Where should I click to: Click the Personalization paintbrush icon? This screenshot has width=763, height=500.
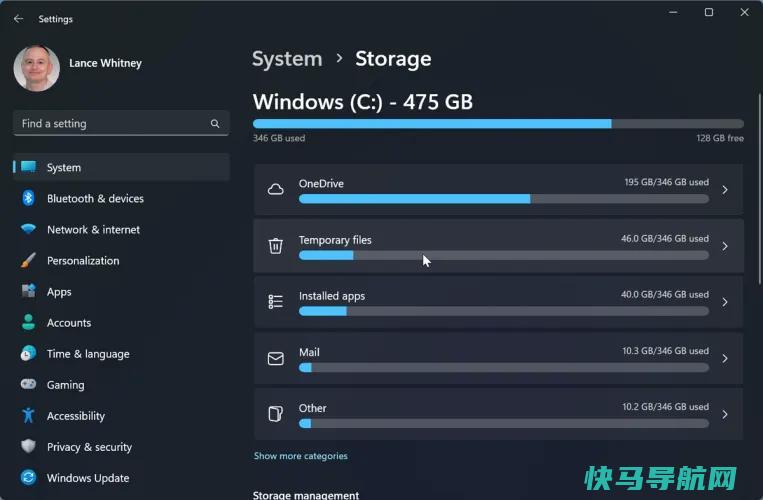[28, 260]
